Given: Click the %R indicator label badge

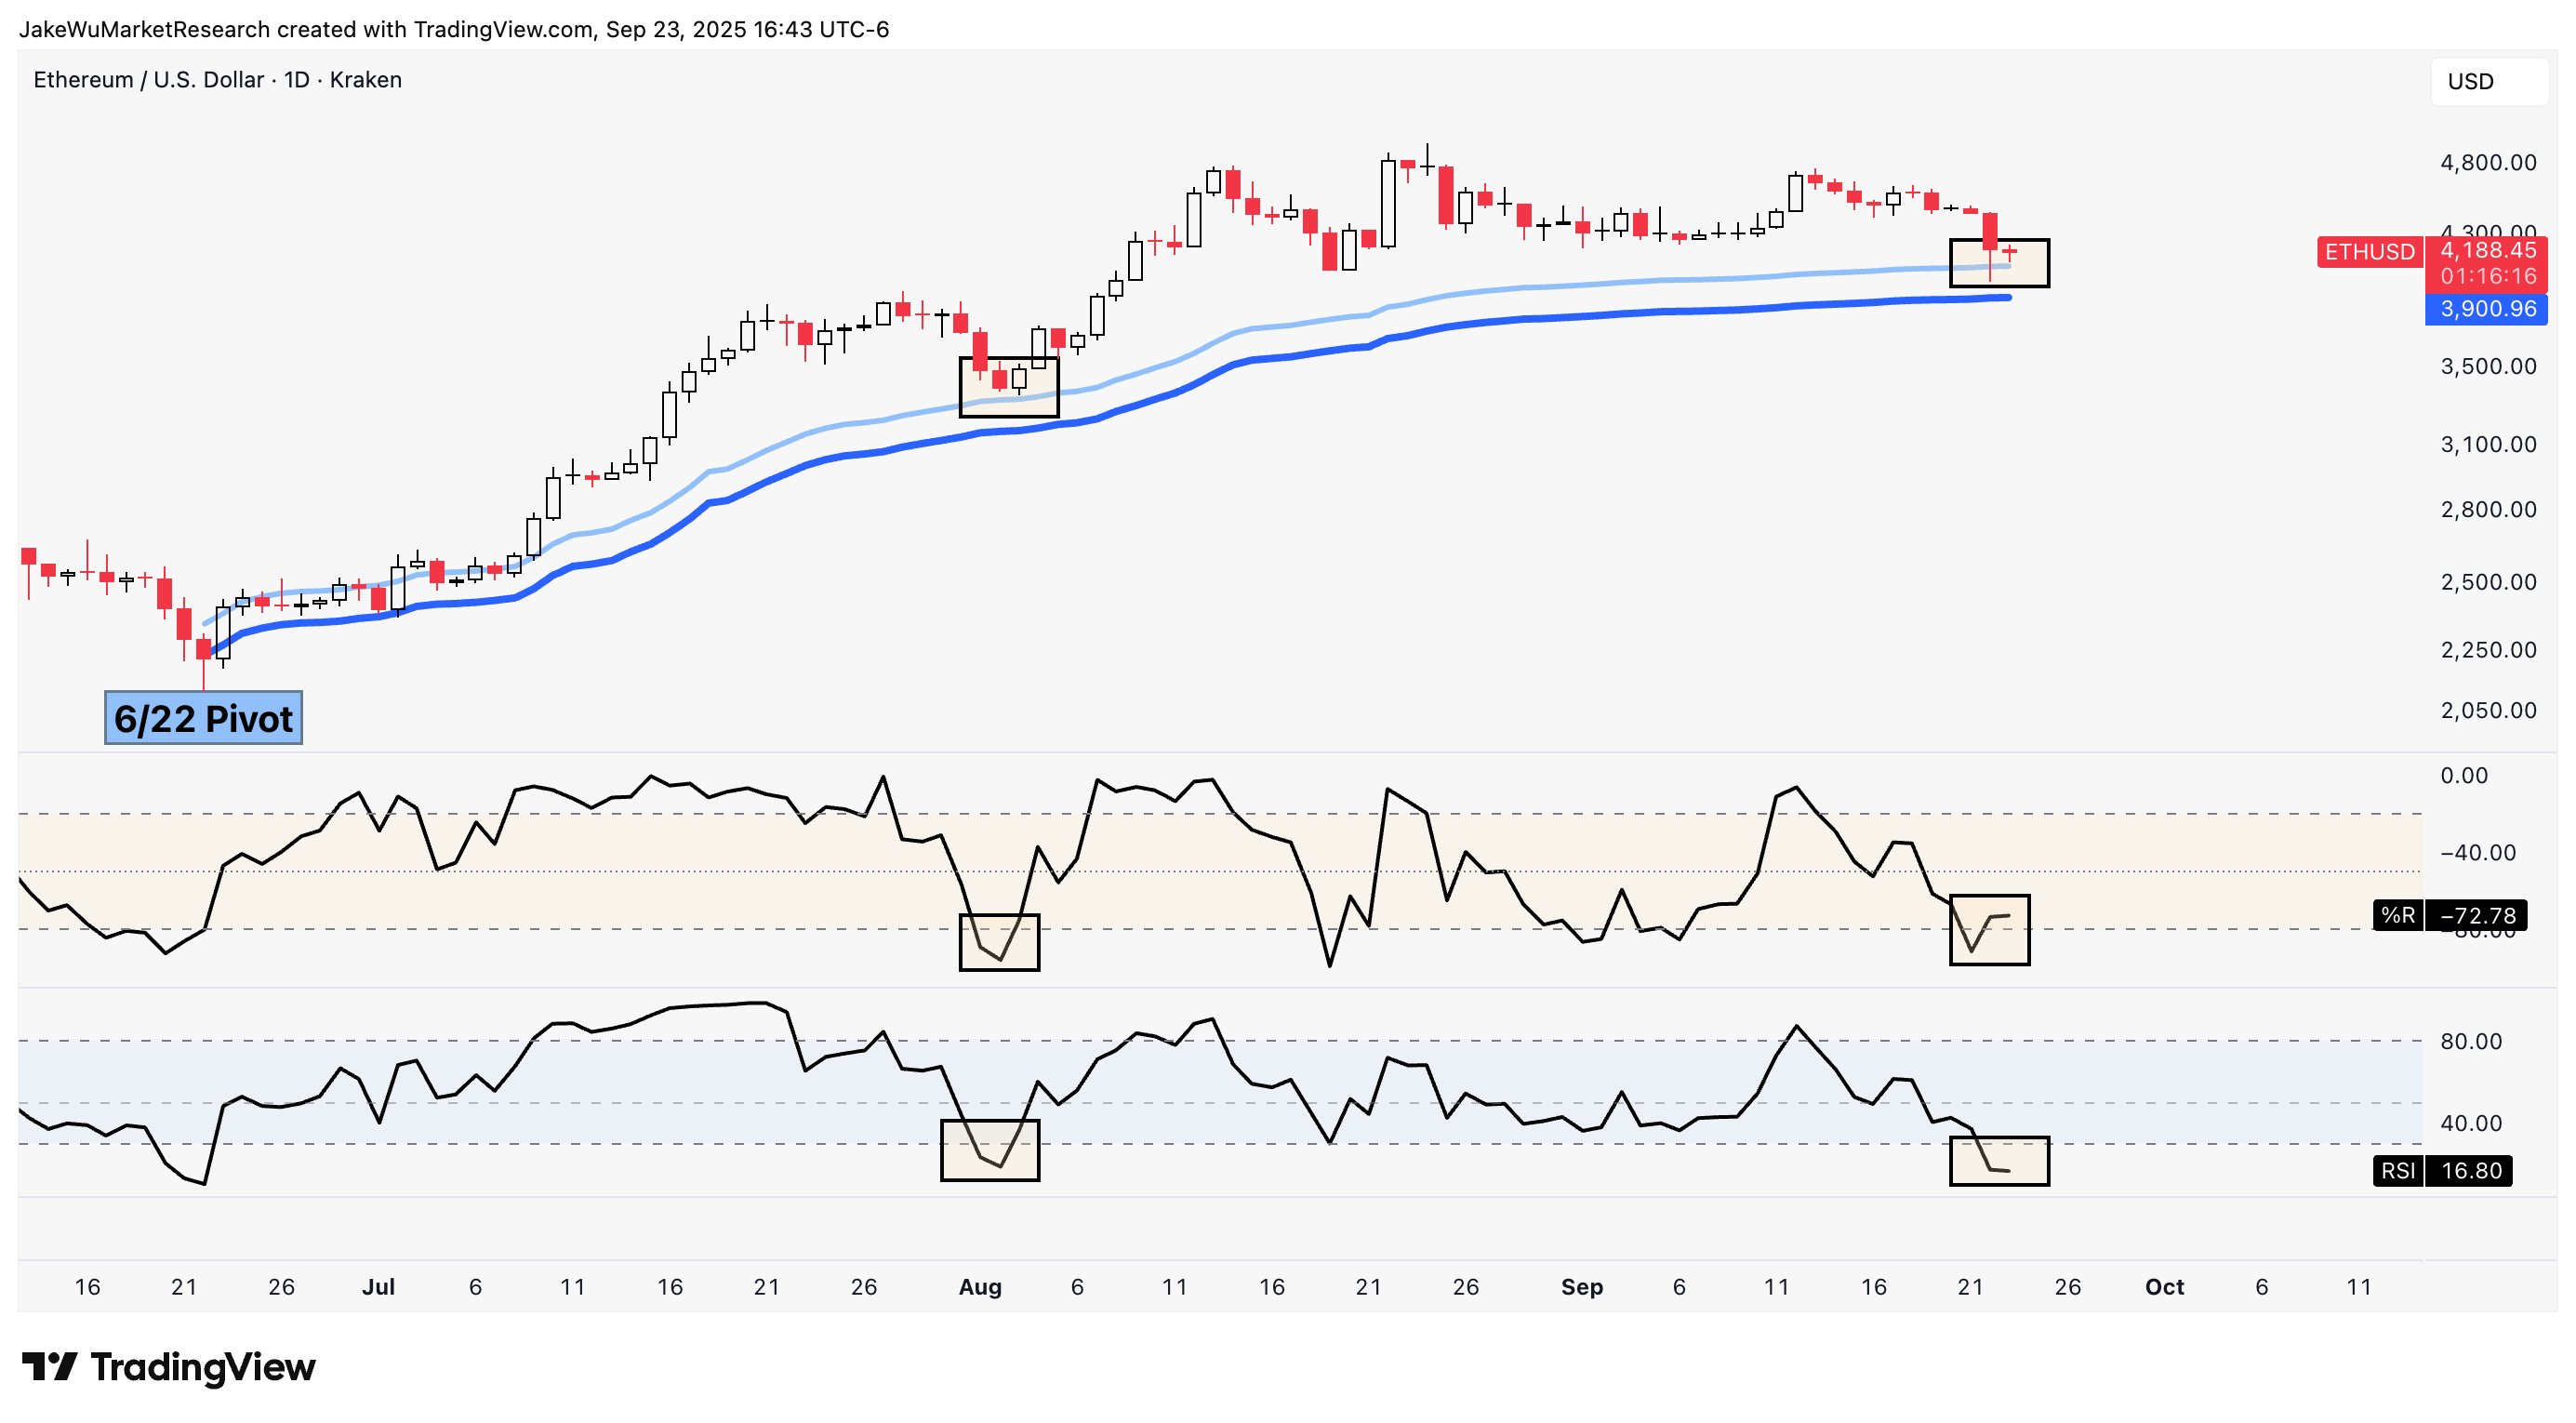Looking at the screenshot, I should 2397,915.
